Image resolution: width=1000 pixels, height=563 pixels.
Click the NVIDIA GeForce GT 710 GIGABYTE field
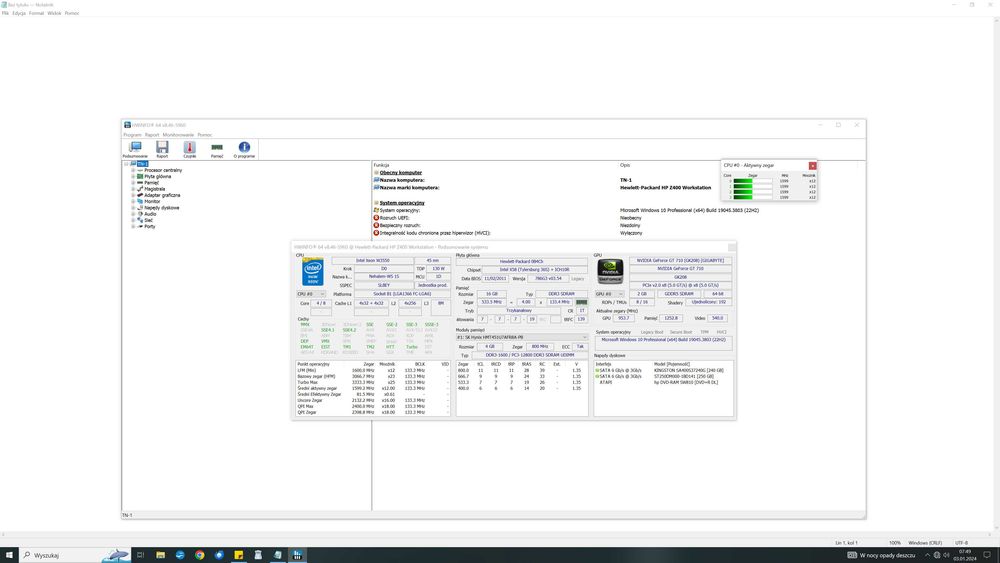coord(680,261)
